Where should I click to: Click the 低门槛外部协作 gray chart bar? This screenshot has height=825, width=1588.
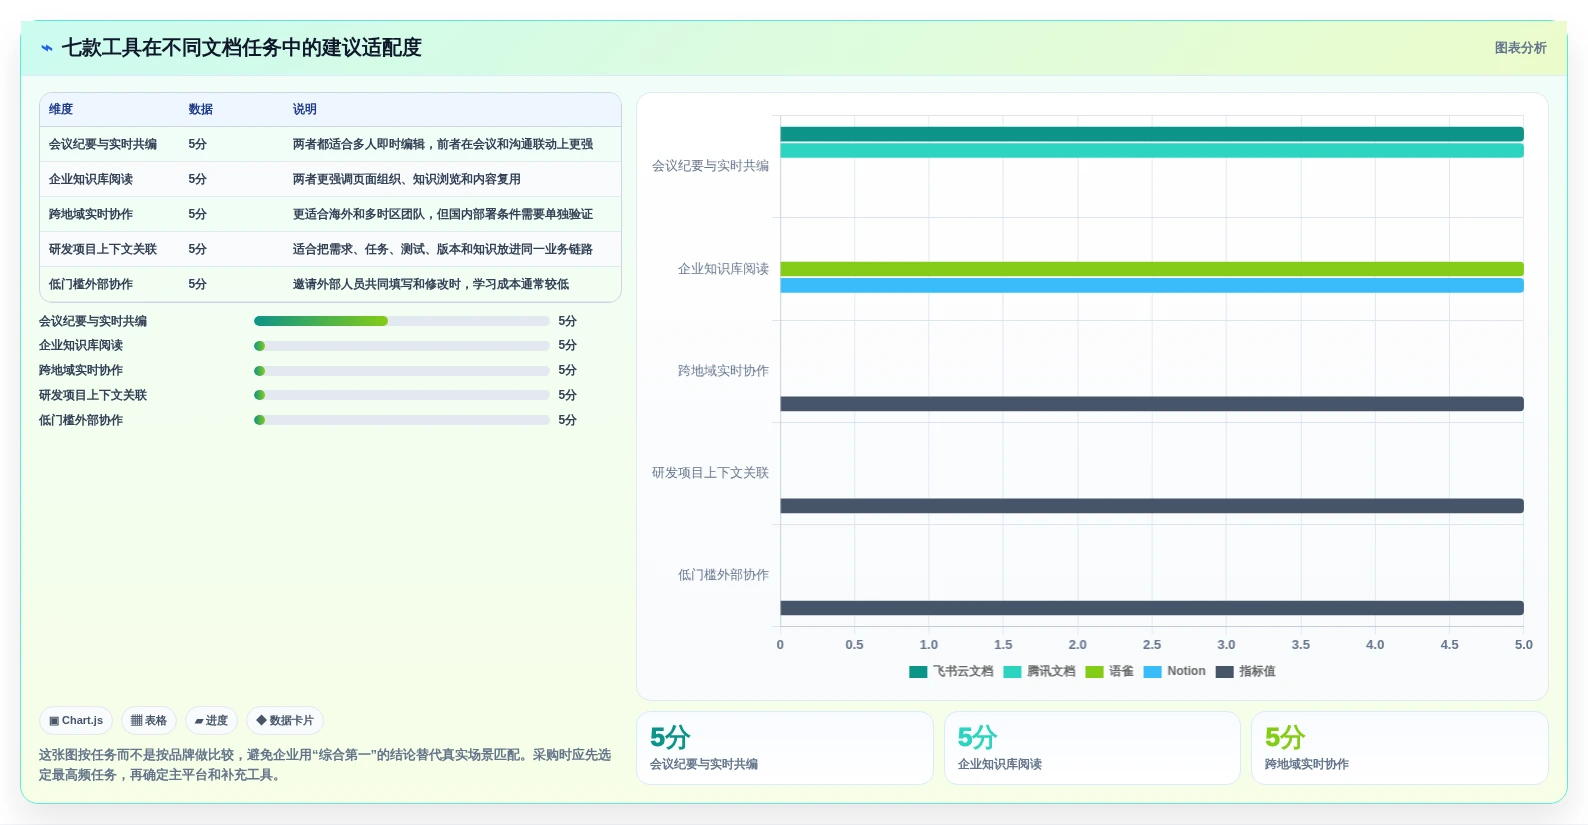[x=1152, y=608]
